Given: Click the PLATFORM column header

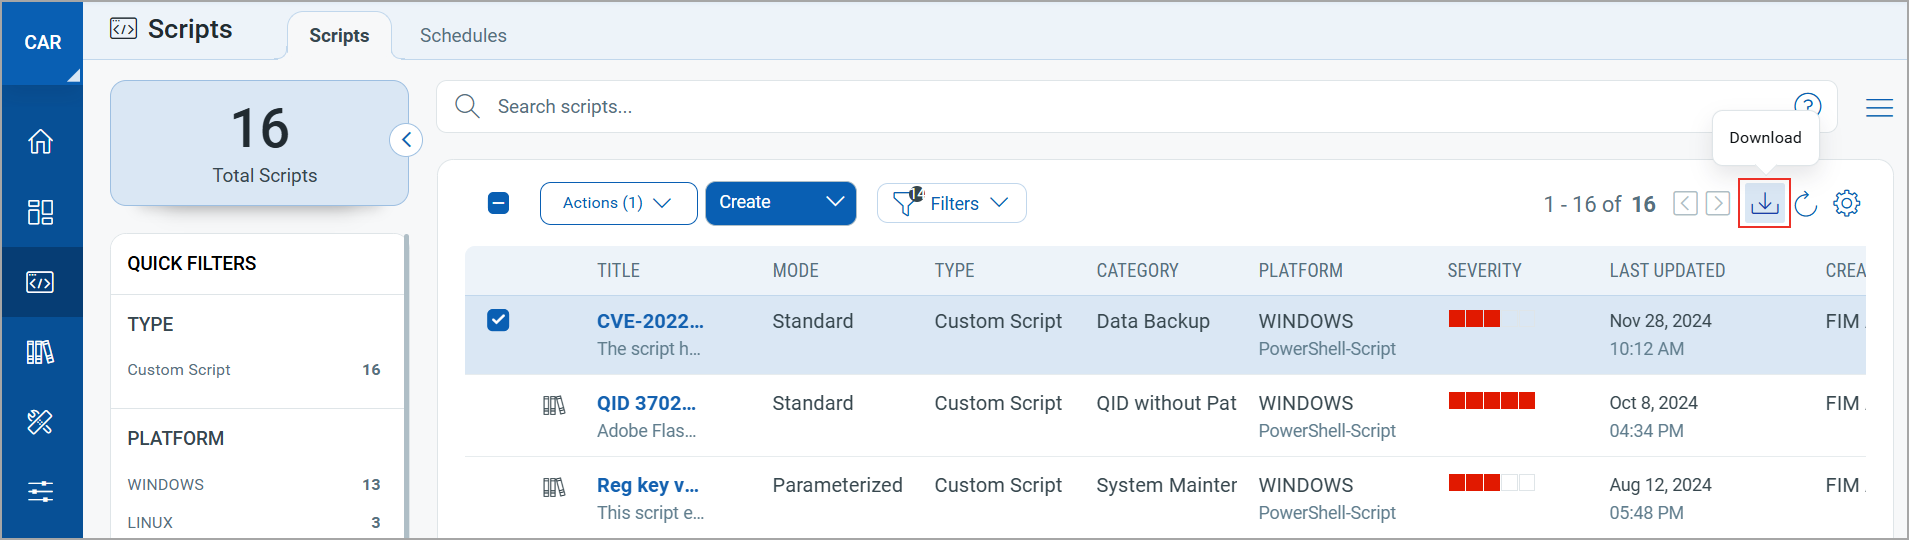Looking at the screenshot, I should coord(1300,271).
